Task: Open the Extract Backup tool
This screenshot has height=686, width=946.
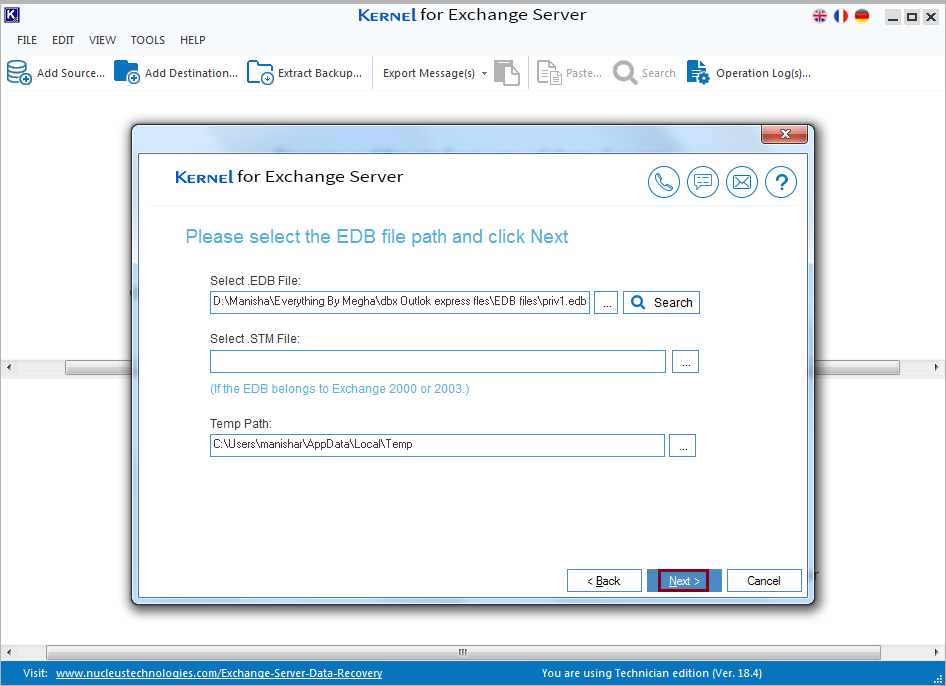Action: [x=305, y=73]
